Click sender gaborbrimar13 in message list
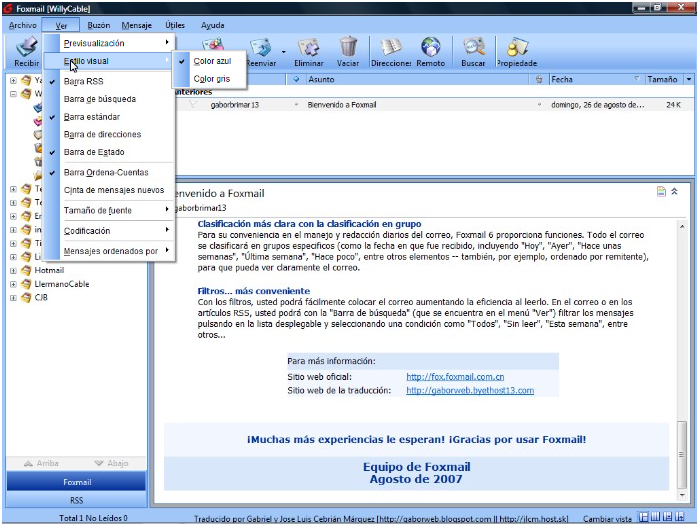The image size is (697, 524). point(235,105)
